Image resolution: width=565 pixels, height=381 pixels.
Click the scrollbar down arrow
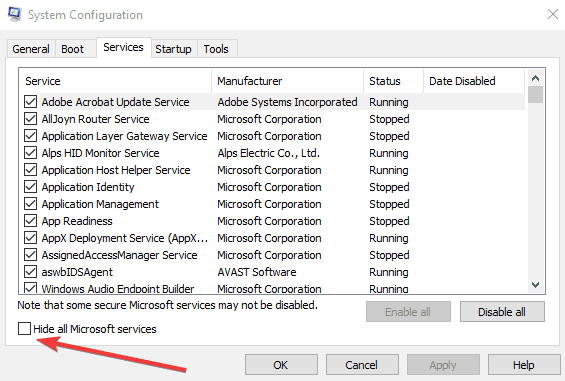click(x=535, y=285)
